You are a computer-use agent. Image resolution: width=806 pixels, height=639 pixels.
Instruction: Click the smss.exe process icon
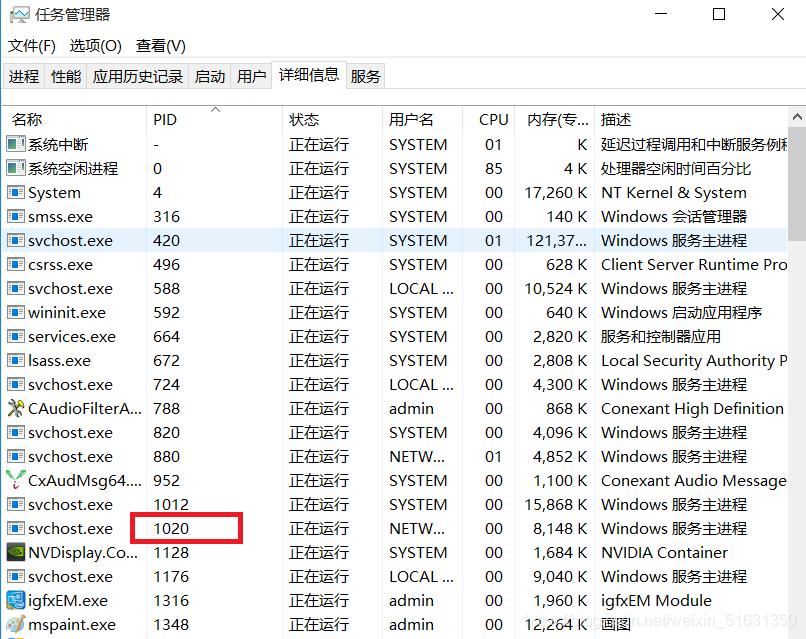(x=16, y=216)
